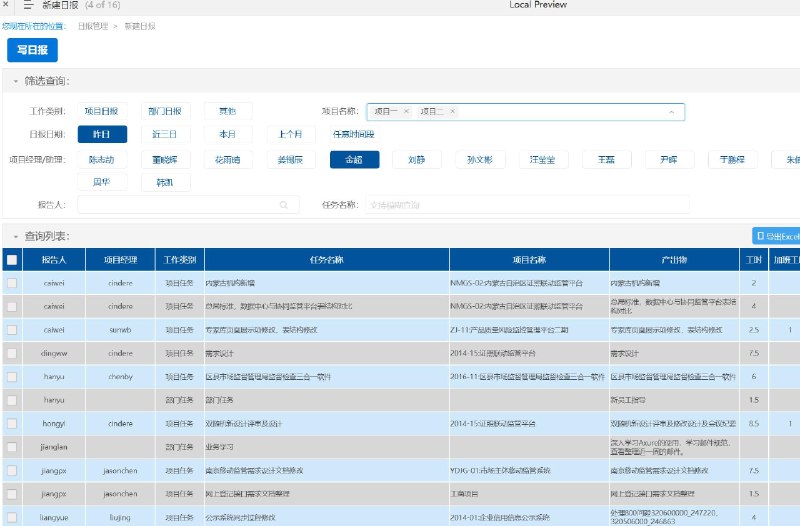Select project manager 花雨晴
Viewport: 800px width, 526px height.
228,160
